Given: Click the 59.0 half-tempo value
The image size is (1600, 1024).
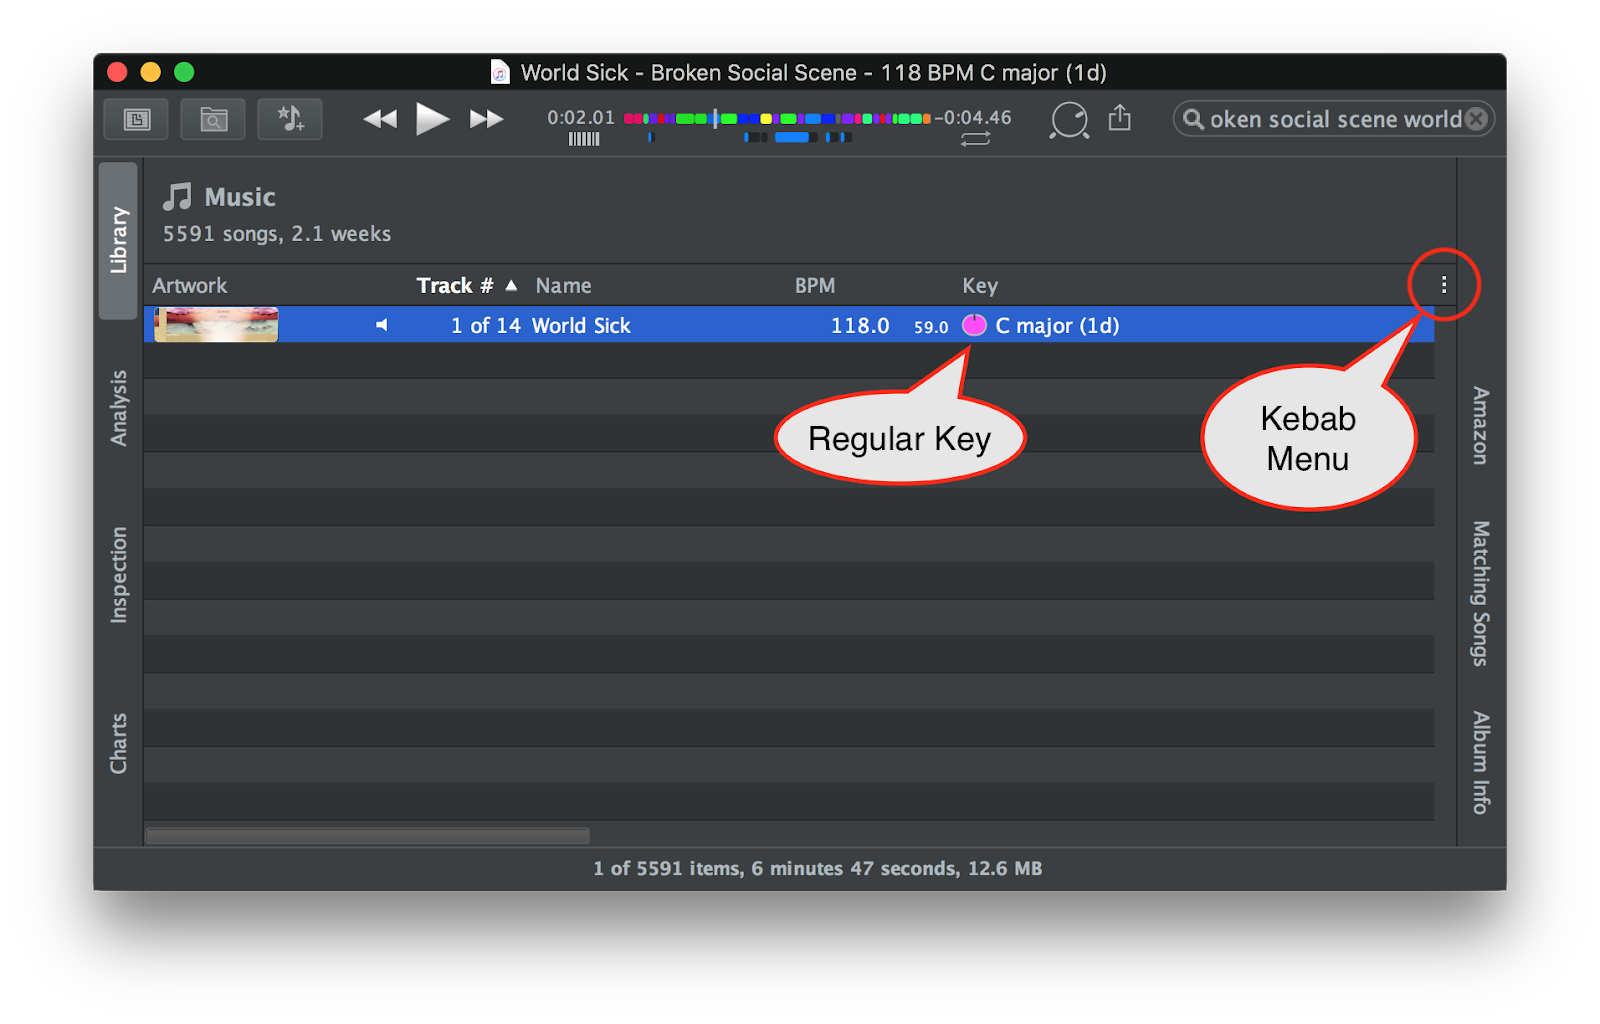Looking at the screenshot, I should (x=931, y=327).
